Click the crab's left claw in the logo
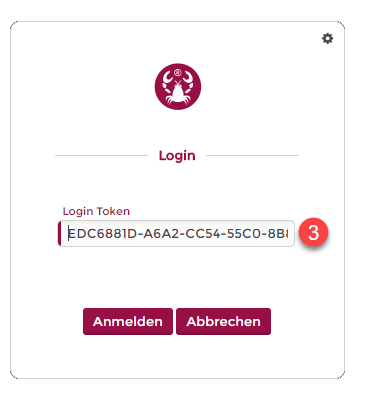Screen dimensions: 371x413 [167, 79]
